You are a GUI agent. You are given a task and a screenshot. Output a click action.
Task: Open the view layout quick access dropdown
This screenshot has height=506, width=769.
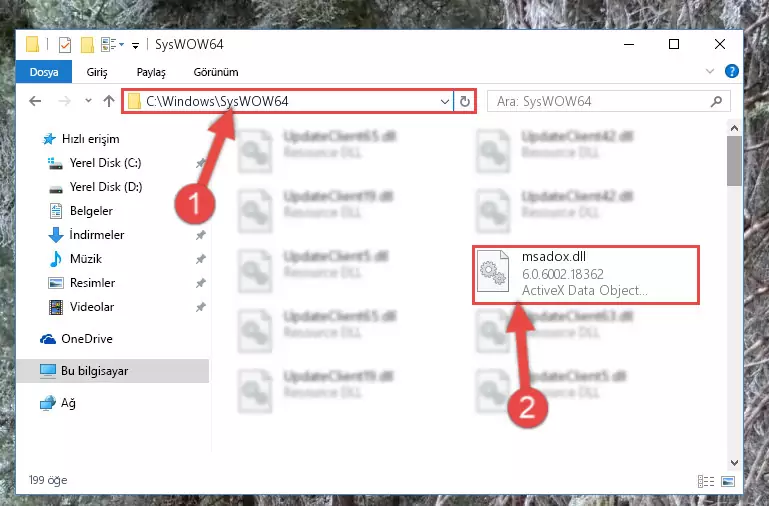(x=112, y=45)
